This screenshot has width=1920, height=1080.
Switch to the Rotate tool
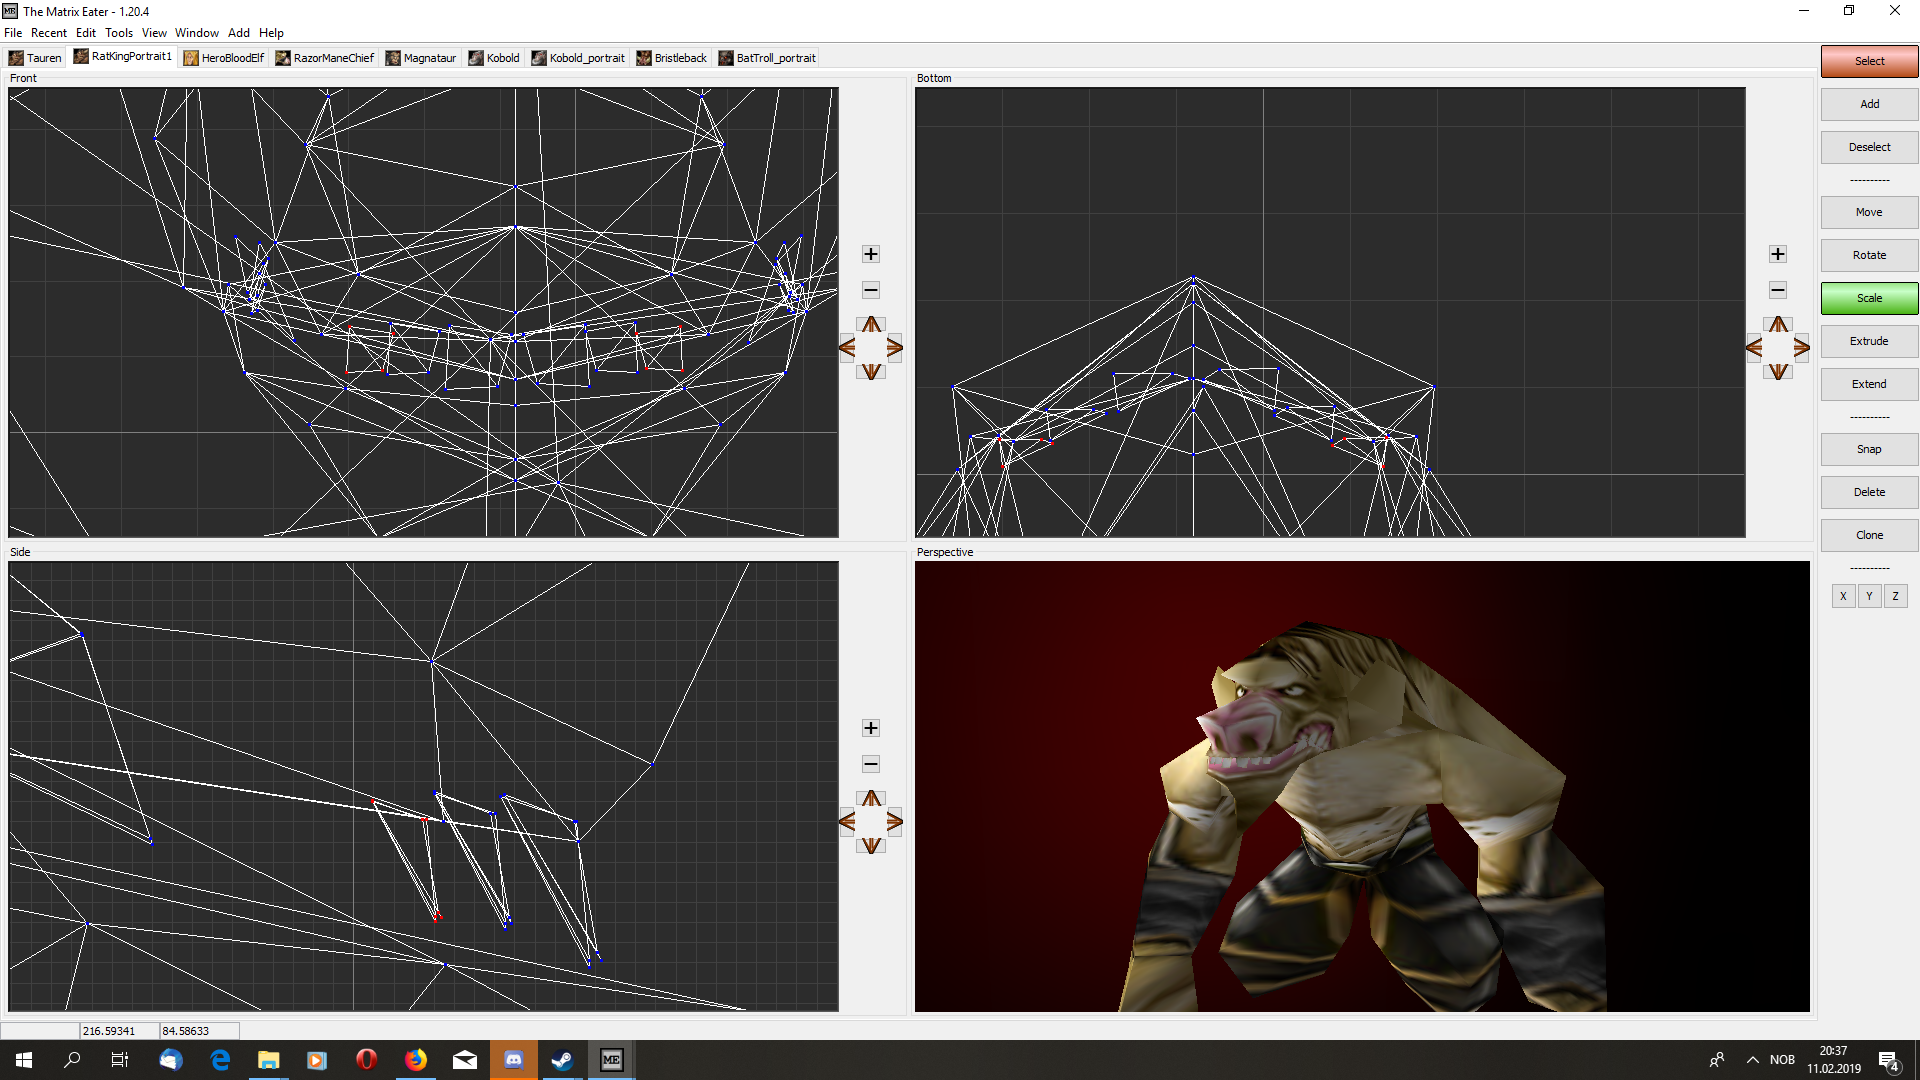pos(1869,255)
